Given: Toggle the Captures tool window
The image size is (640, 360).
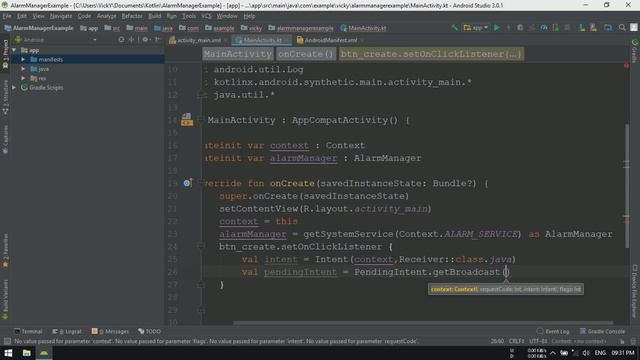Looking at the screenshot, I should 5,139.
